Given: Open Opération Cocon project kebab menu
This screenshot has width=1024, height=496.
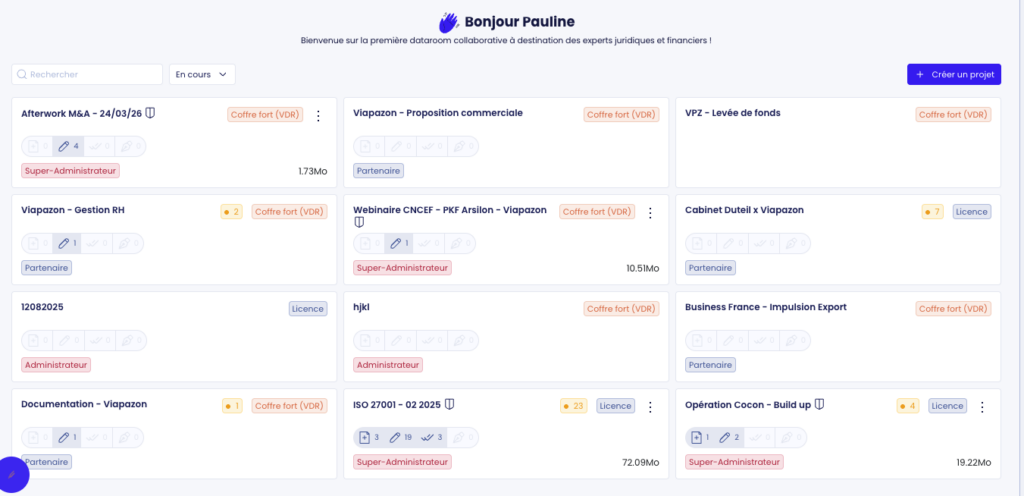Looking at the screenshot, I should click(982, 407).
